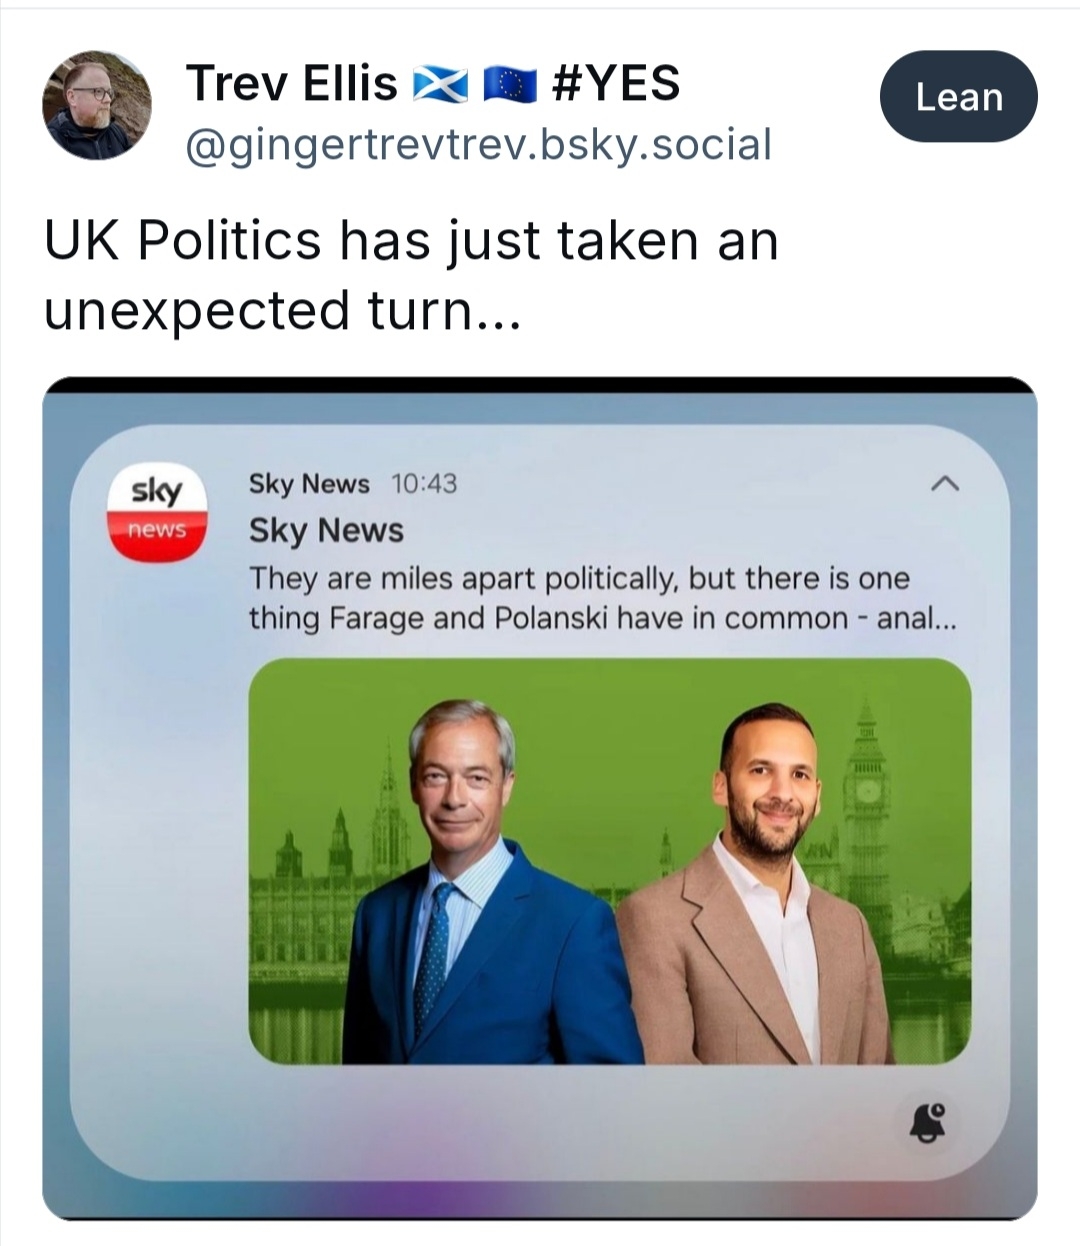Click the Trev Ellis display name
The height and width of the screenshot is (1246, 1080).
tap(291, 83)
